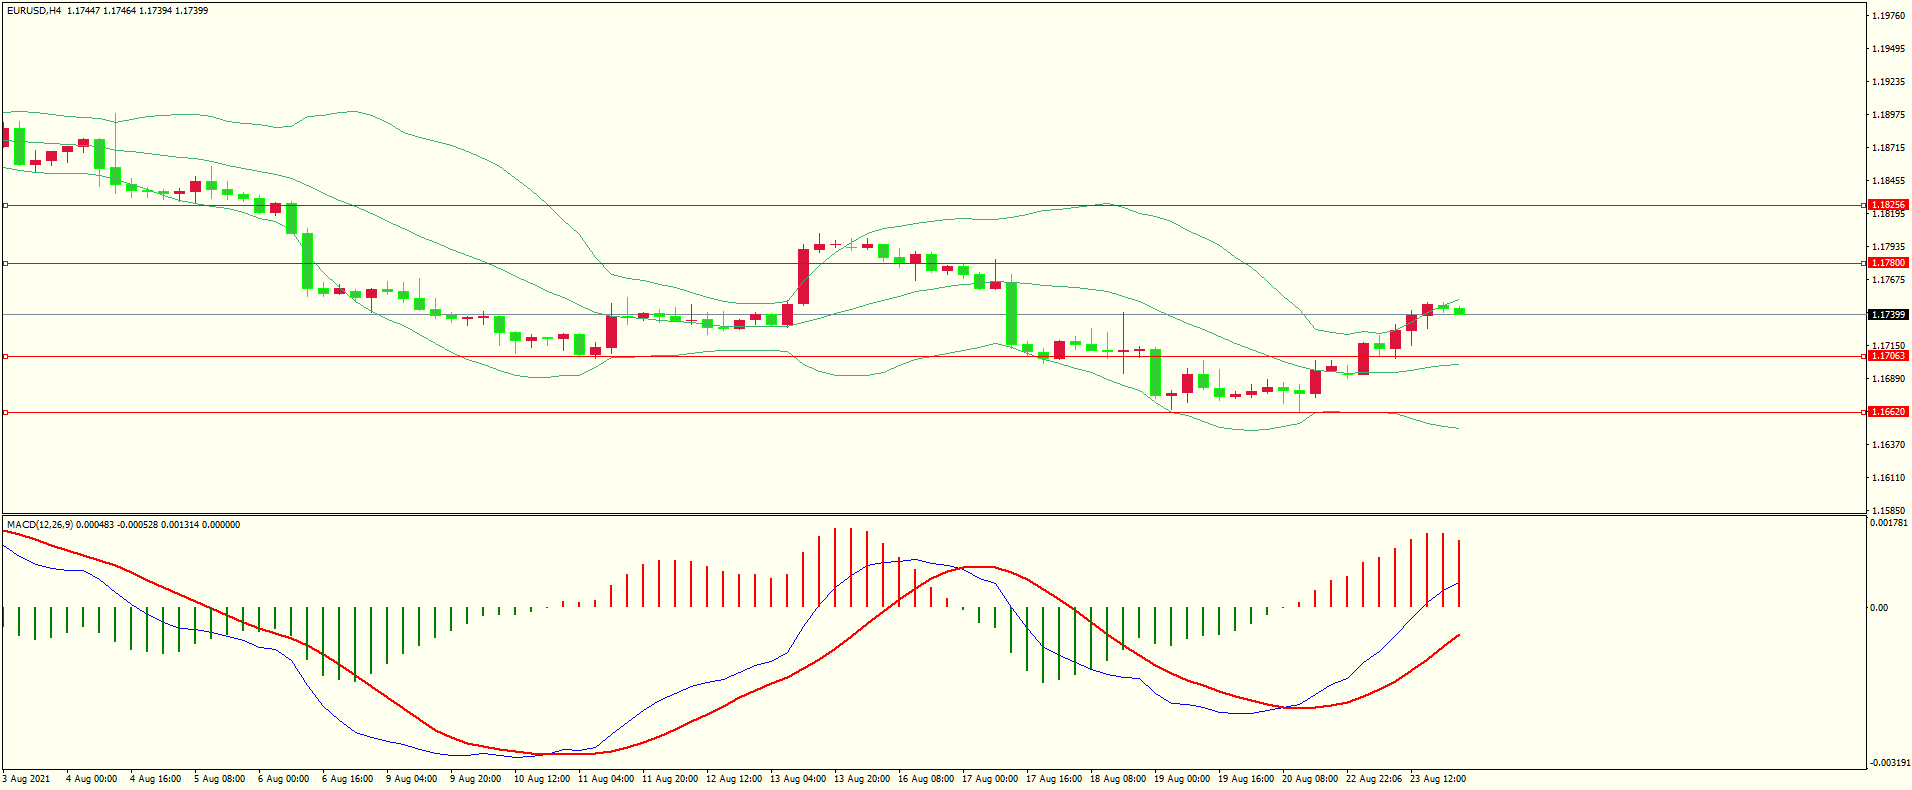
Task: Click the 23 Aug 12:00 time label
Action: (1437, 779)
